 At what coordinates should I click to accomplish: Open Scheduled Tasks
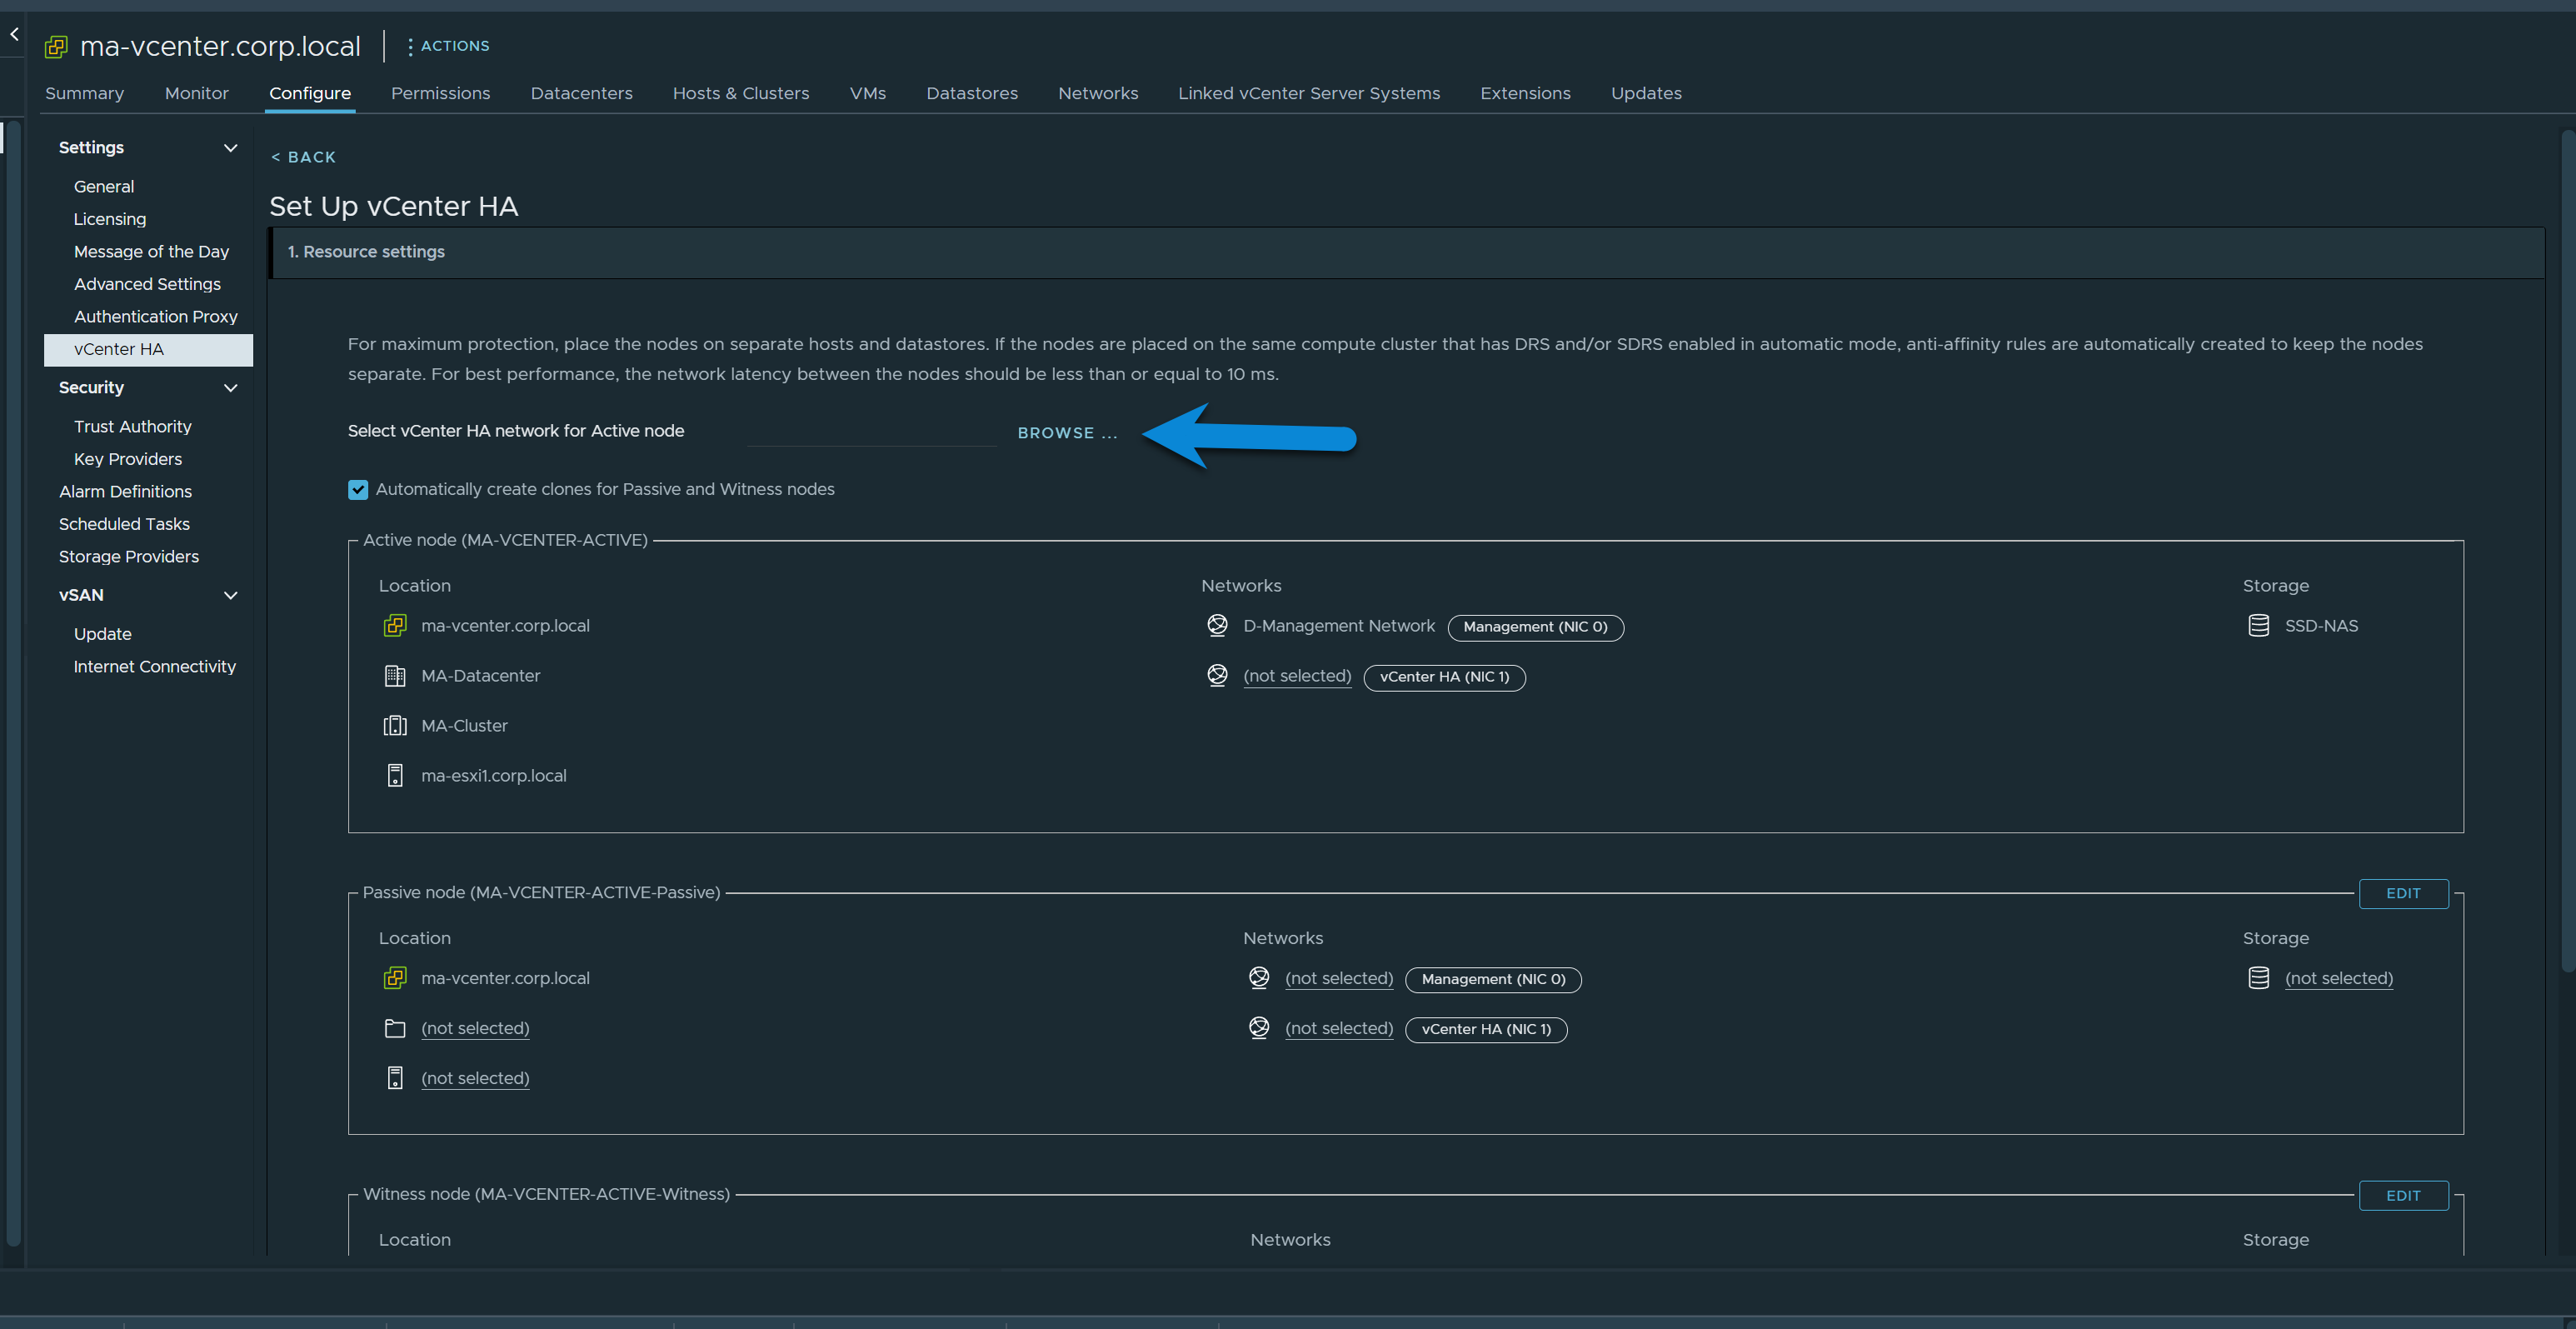tap(124, 524)
